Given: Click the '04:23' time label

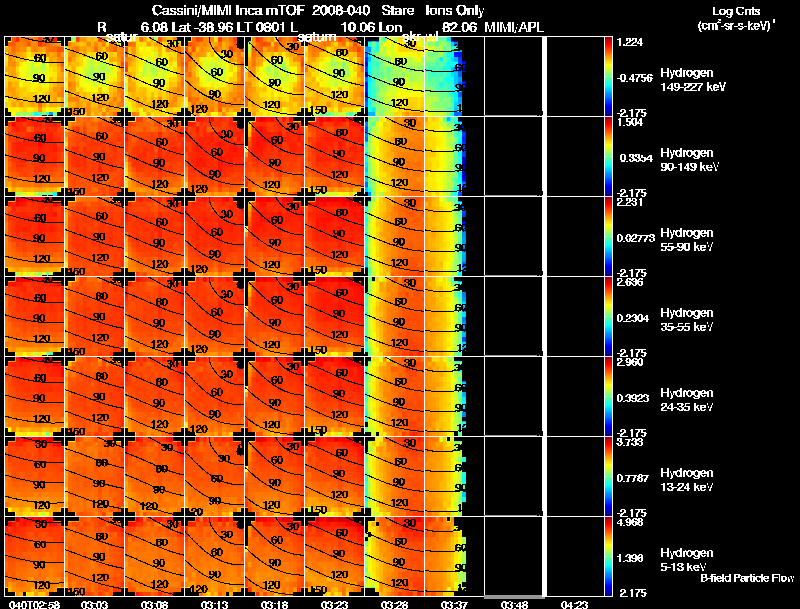Looking at the screenshot, I should pyautogui.click(x=574, y=604).
